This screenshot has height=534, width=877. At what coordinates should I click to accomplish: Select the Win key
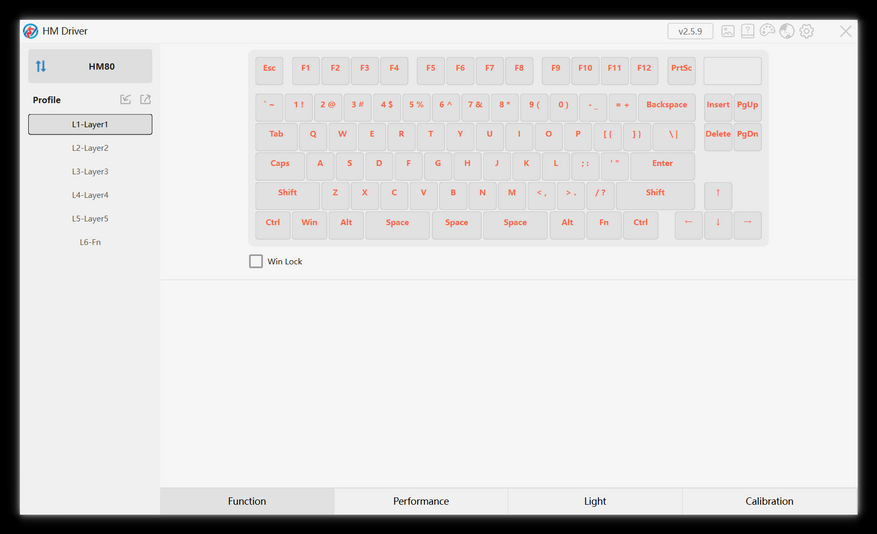pyautogui.click(x=309, y=225)
